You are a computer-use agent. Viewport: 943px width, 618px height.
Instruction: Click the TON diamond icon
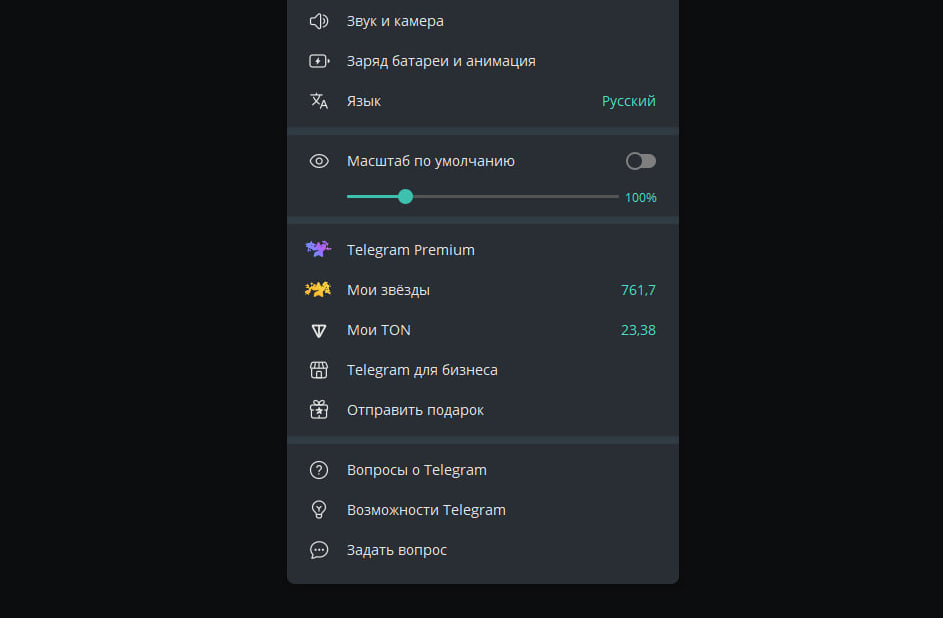click(319, 330)
